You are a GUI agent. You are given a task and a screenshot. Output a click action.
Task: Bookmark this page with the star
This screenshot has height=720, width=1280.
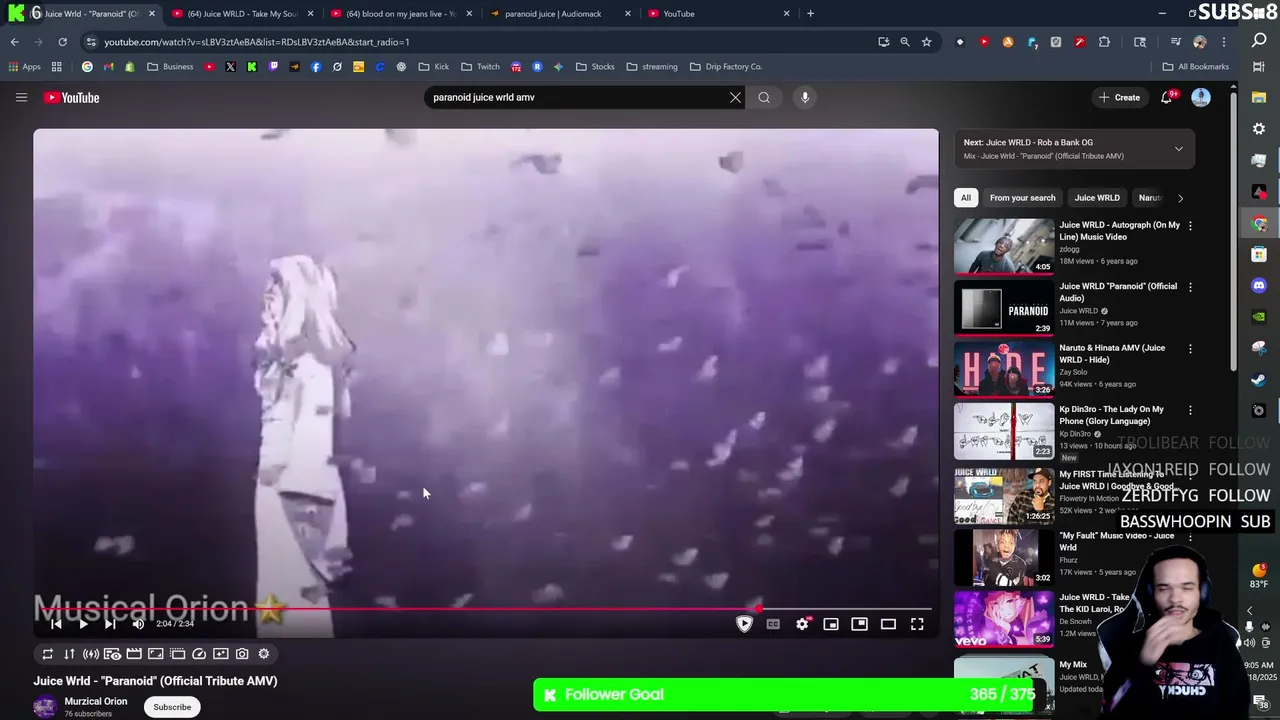tap(927, 42)
